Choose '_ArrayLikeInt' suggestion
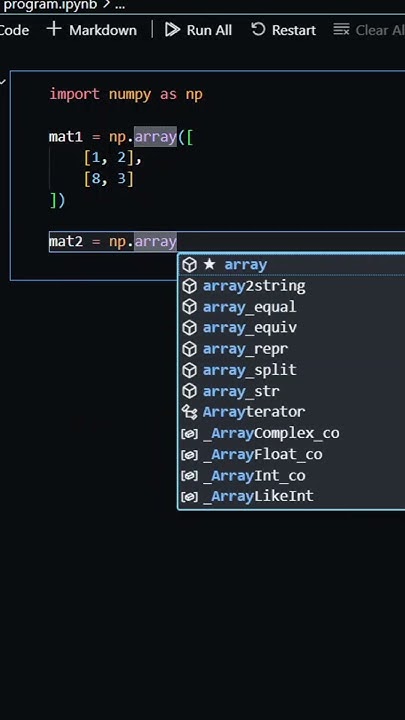The image size is (405, 720). pyautogui.click(x=292, y=496)
